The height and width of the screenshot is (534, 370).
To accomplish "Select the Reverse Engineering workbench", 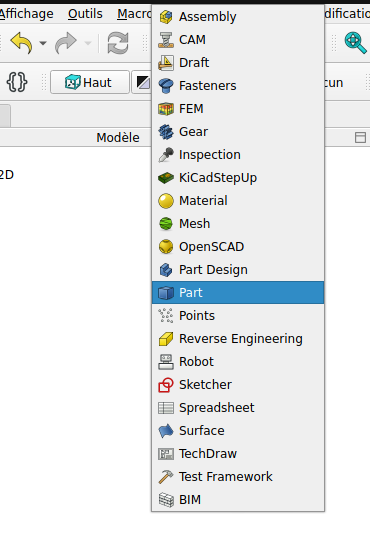I will pos(238,339).
